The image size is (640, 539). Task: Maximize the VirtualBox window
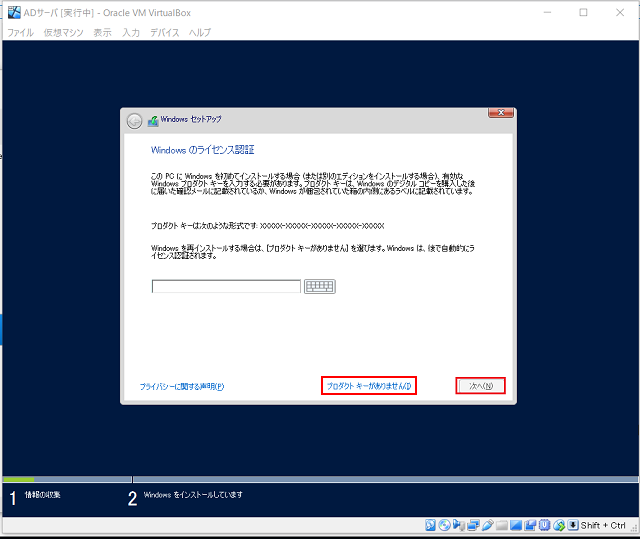pos(584,13)
